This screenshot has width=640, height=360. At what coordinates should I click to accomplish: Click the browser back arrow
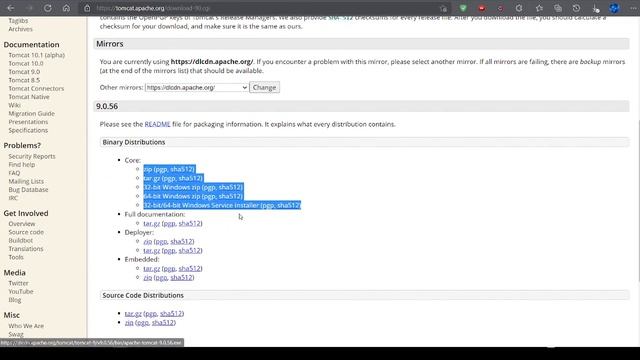point(11,8)
